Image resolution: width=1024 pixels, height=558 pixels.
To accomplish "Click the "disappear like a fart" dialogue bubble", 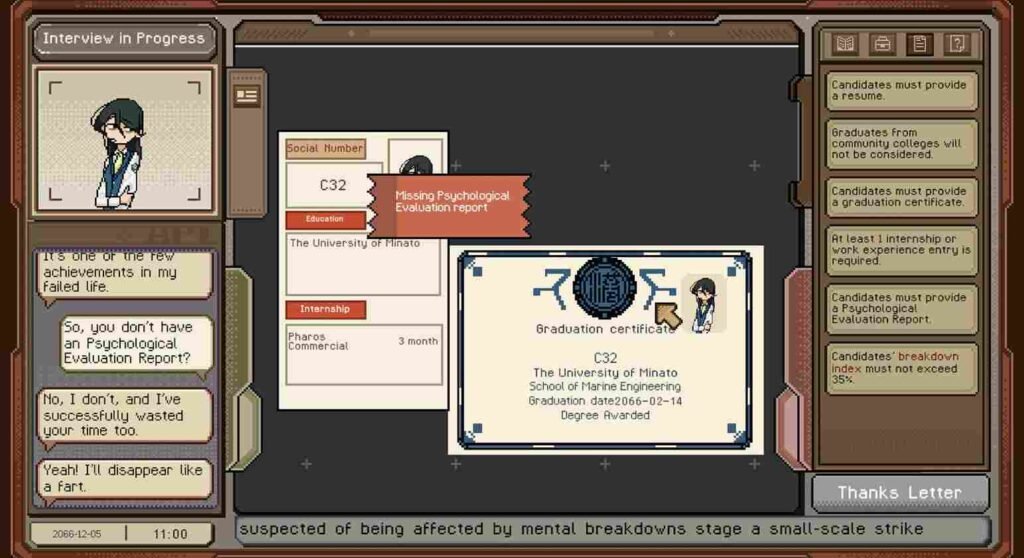I will coord(124,478).
